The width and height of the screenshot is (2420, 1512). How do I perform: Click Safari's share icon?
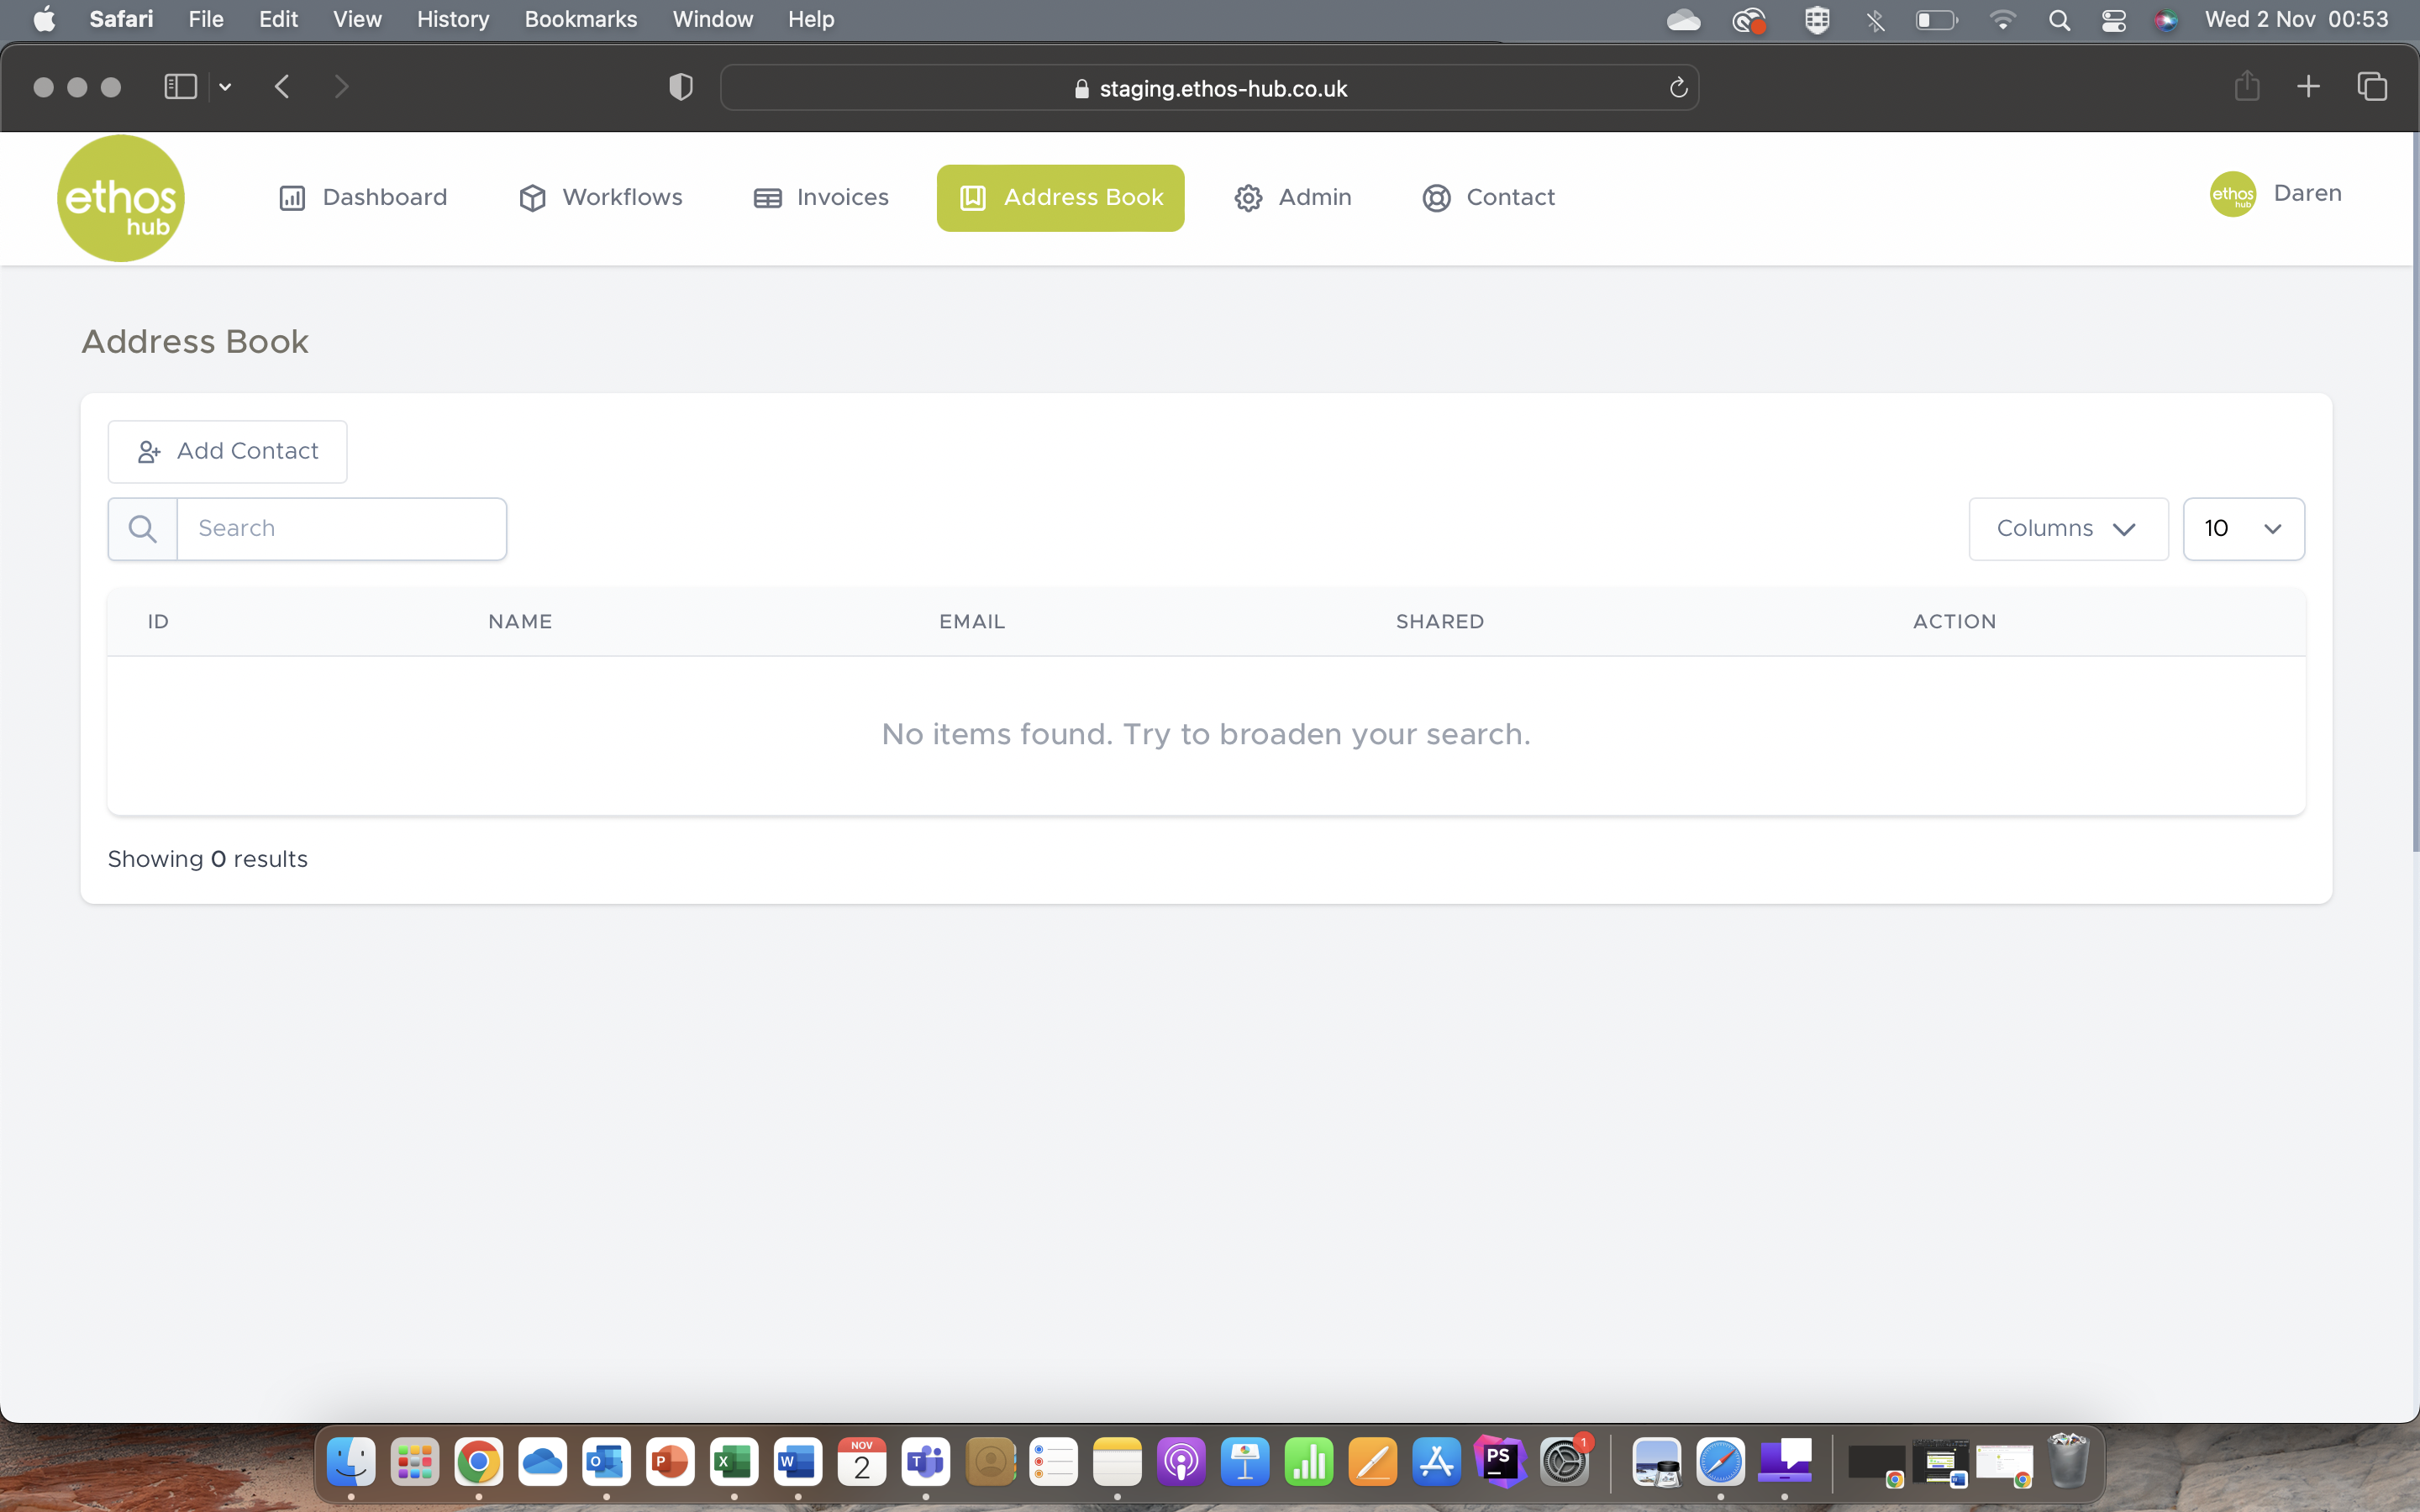point(2246,86)
